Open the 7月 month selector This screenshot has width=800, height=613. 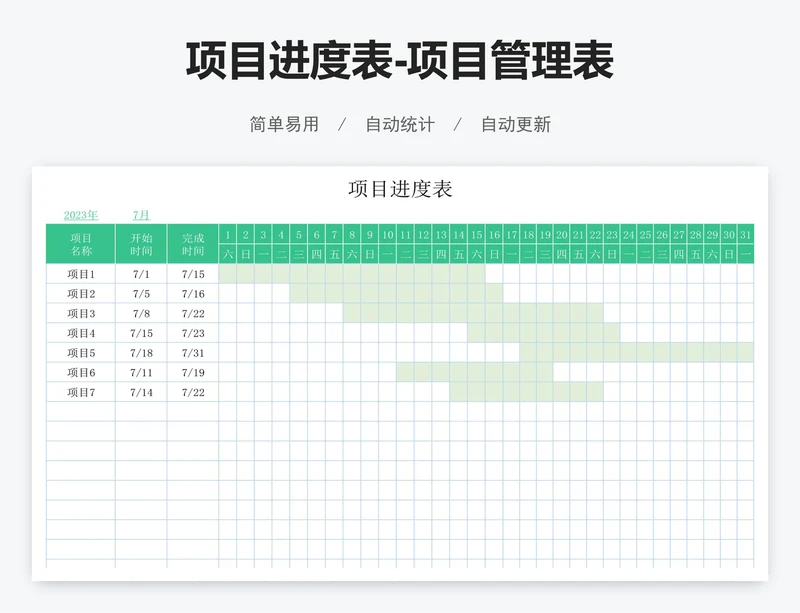(x=140, y=214)
